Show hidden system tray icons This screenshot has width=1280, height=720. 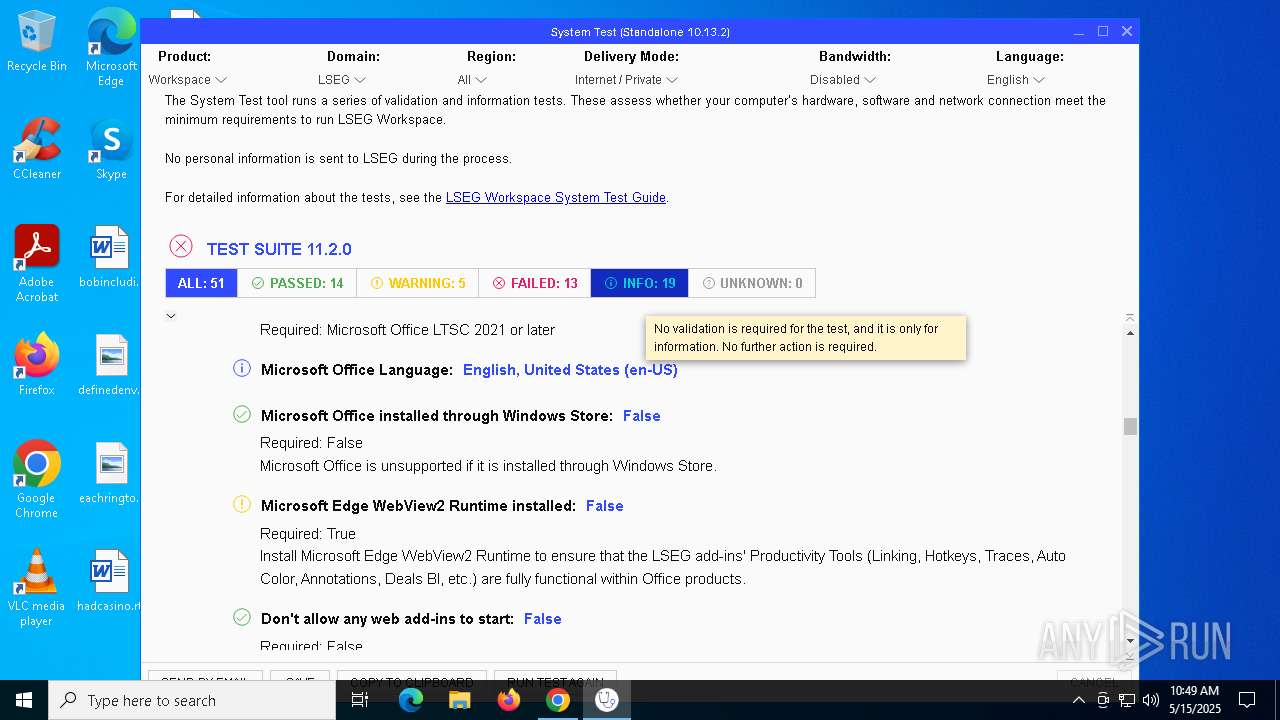click(1078, 700)
